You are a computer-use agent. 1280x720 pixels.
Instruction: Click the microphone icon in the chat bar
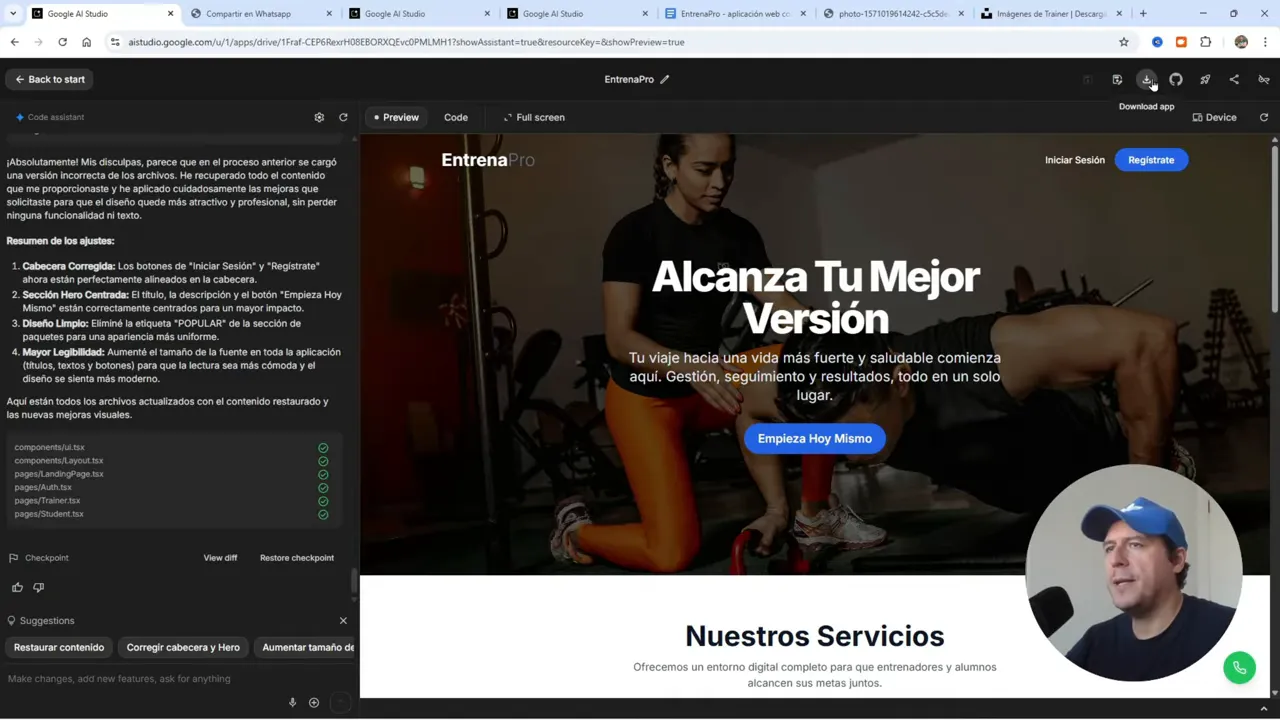click(x=292, y=702)
